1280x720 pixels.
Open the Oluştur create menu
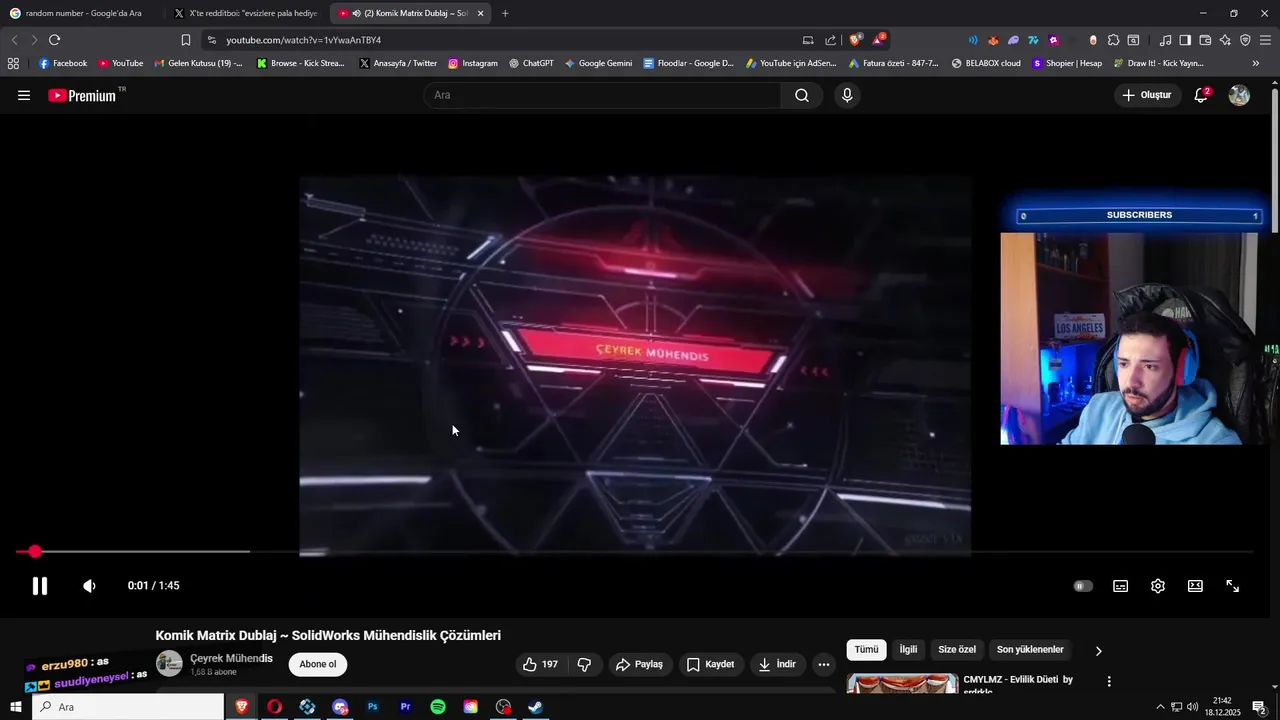point(1146,95)
